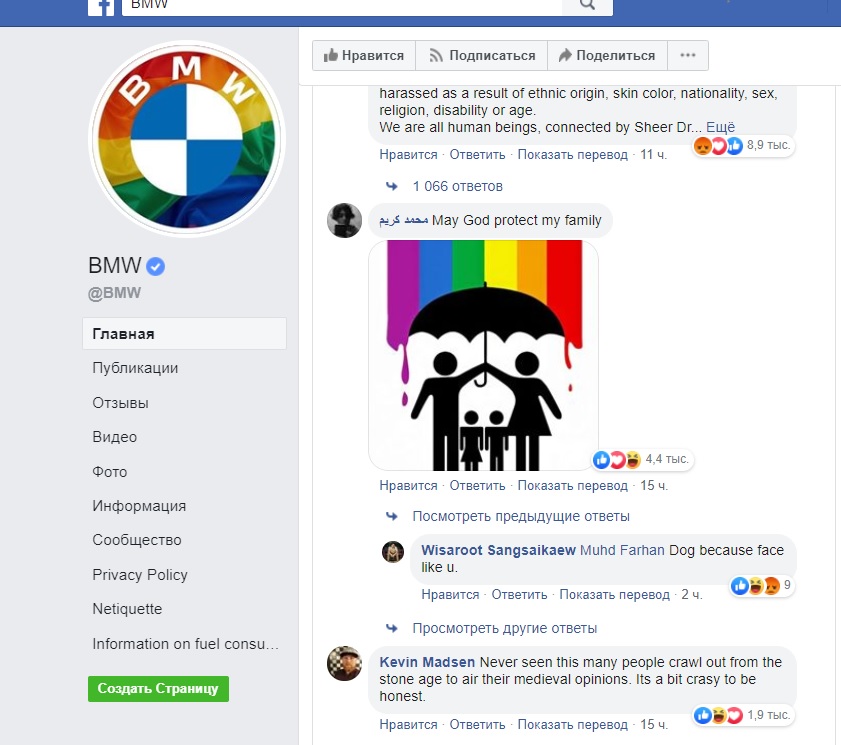Click the search magnifier icon
The height and width of the screenshot is (745, 841).
pyautogui.click(x=587, y=5)
